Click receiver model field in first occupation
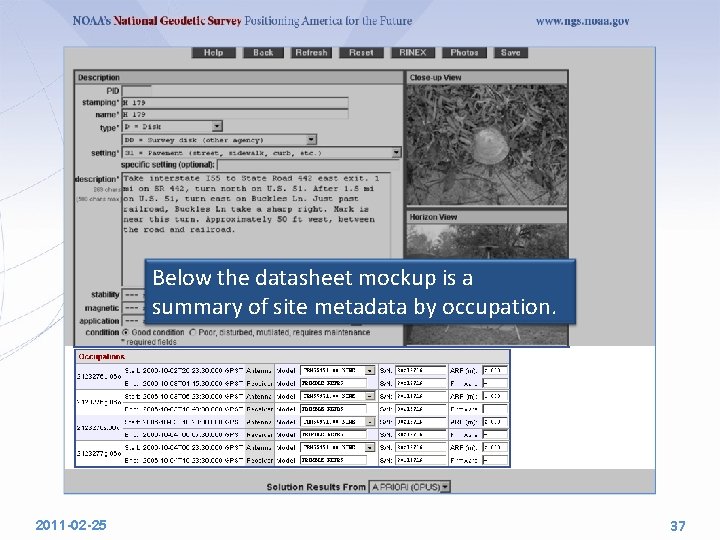Image resolution: width=720 pixels, height=540 pixels. click(x=333, y=383)
